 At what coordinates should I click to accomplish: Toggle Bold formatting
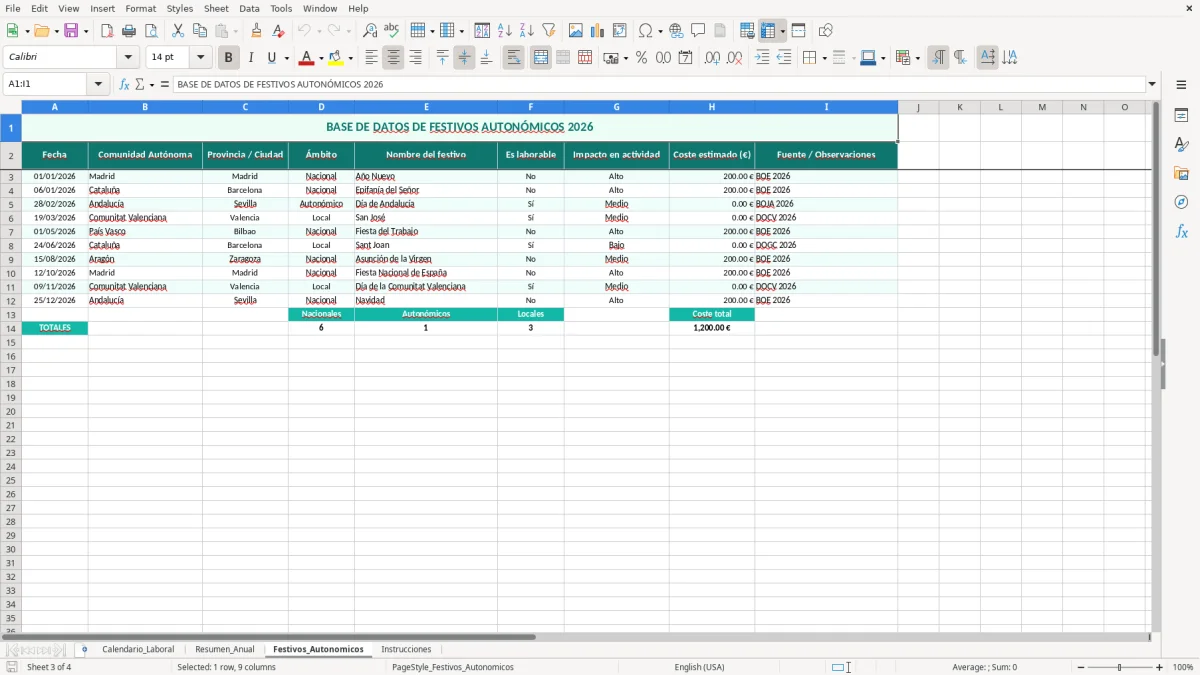(228, 58)
